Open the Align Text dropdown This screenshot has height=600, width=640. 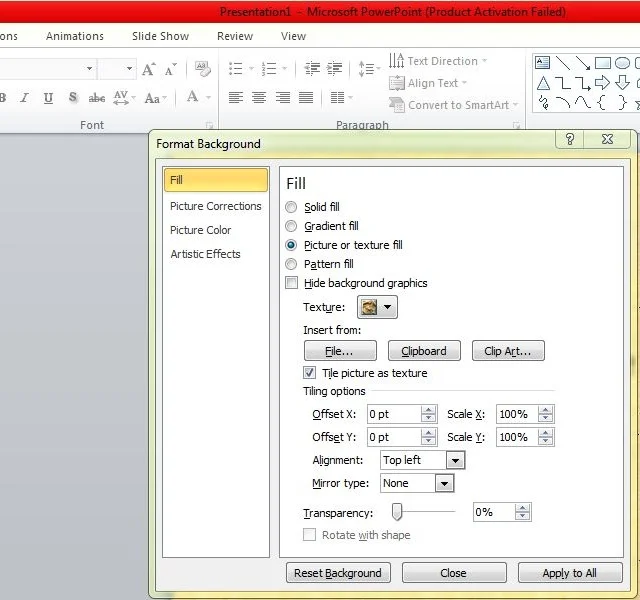pos(428,83)
